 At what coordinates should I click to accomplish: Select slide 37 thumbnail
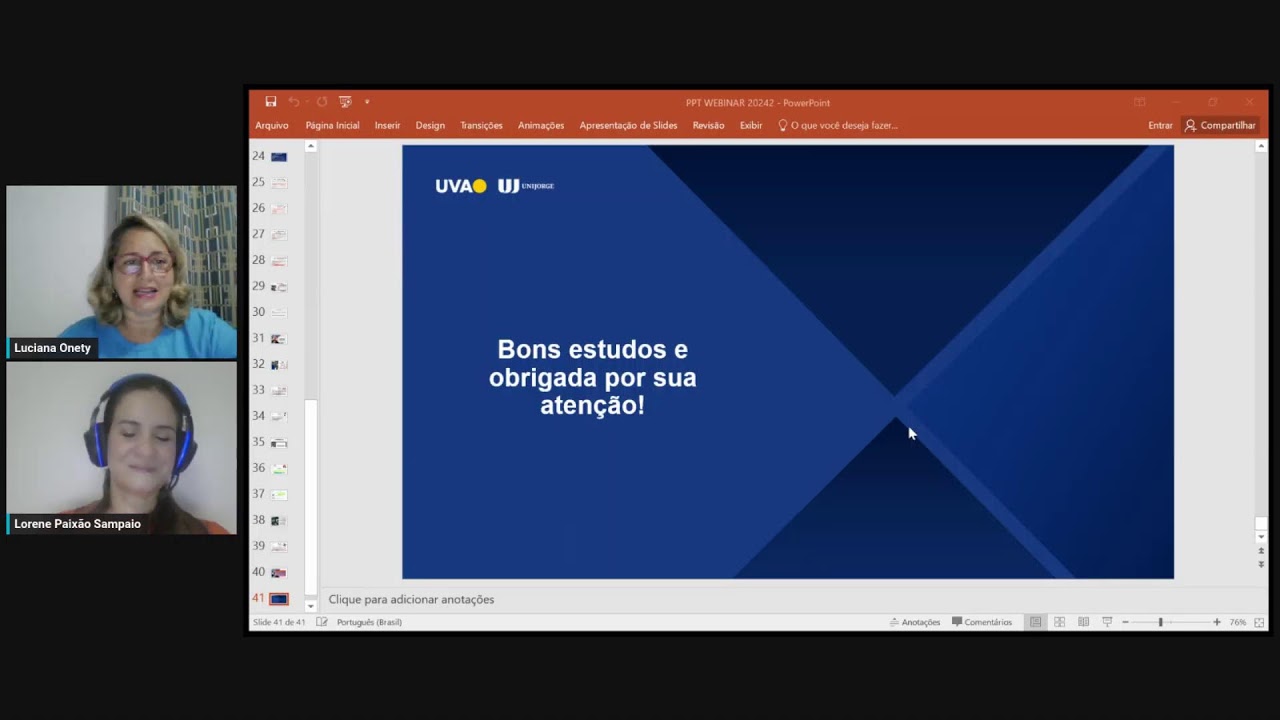tap(279, 495)
